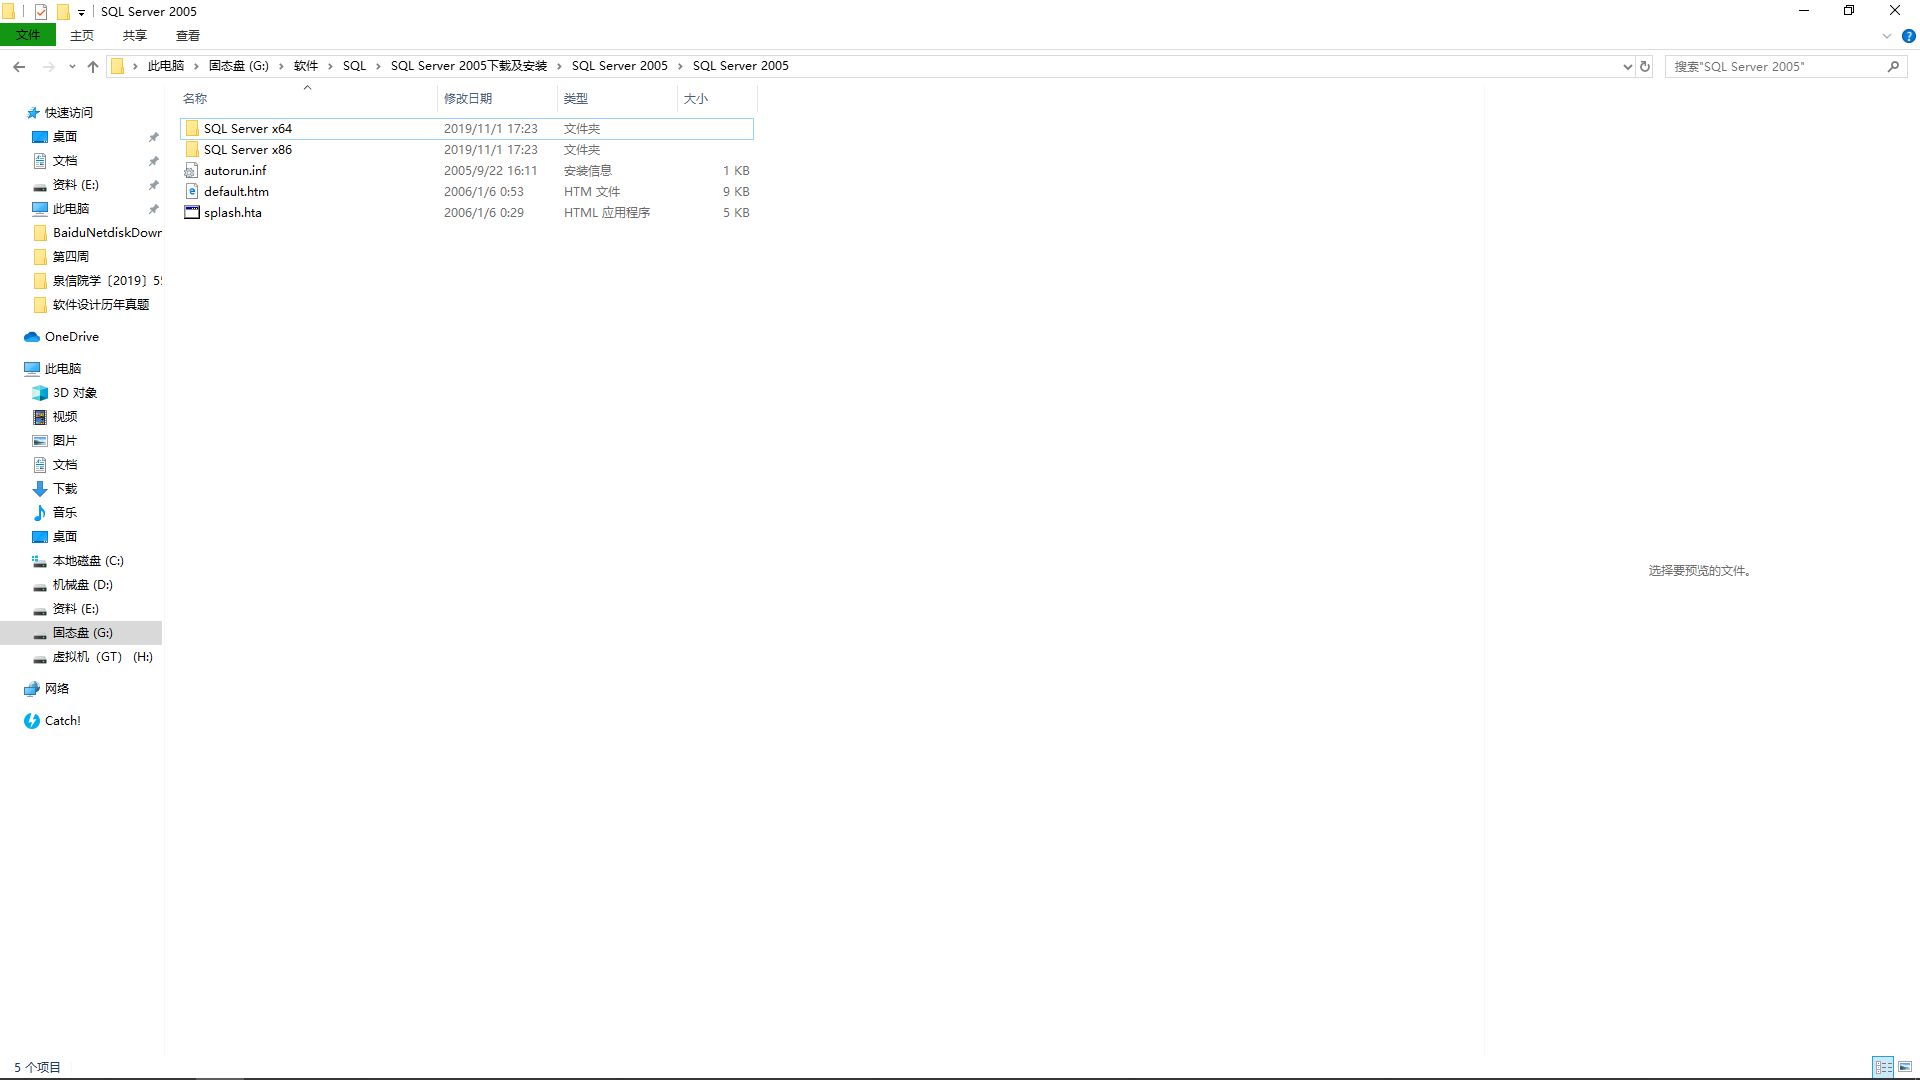Switch to details view layout icon
The image size is (1920, 1080).
(1883, 1067)
